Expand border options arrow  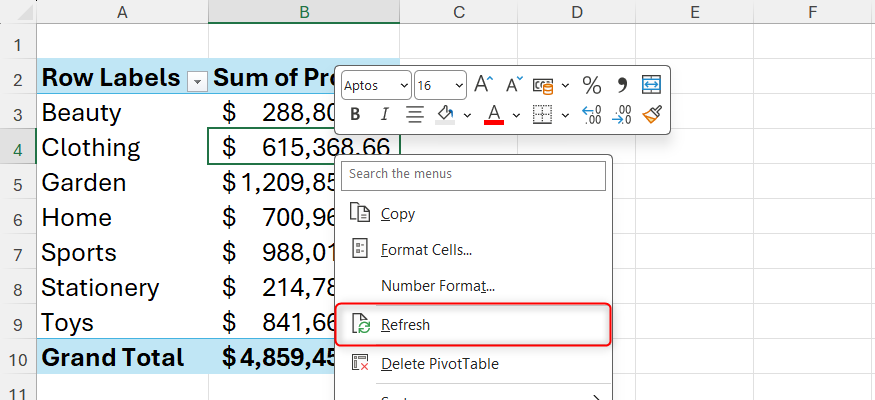click(565, 115)
